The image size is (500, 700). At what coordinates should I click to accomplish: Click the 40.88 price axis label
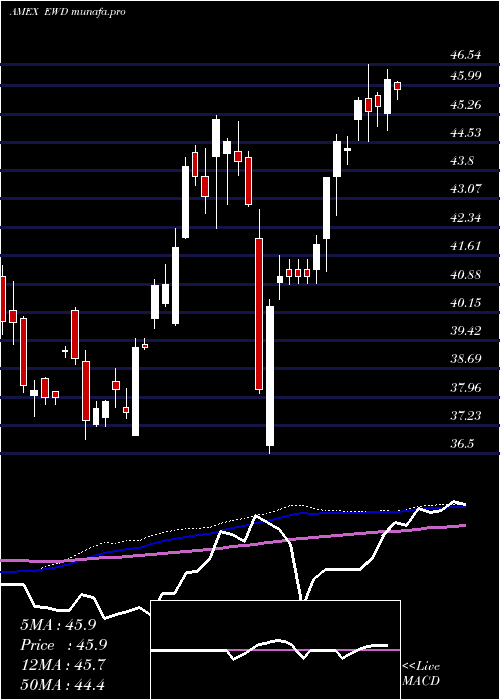click(465, 275)
